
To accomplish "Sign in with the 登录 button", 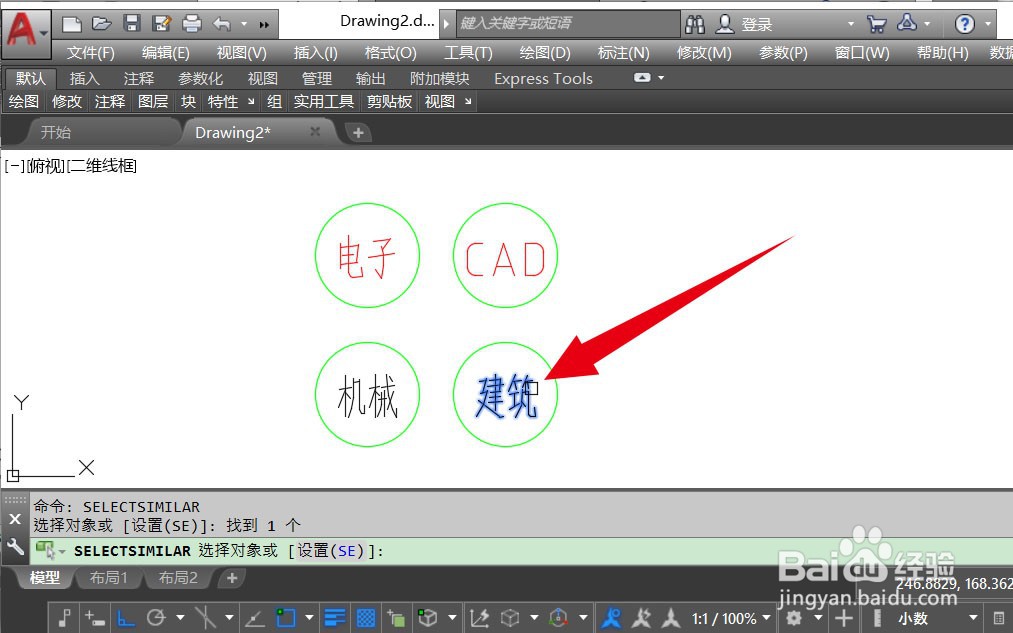I will click(757, 25).
